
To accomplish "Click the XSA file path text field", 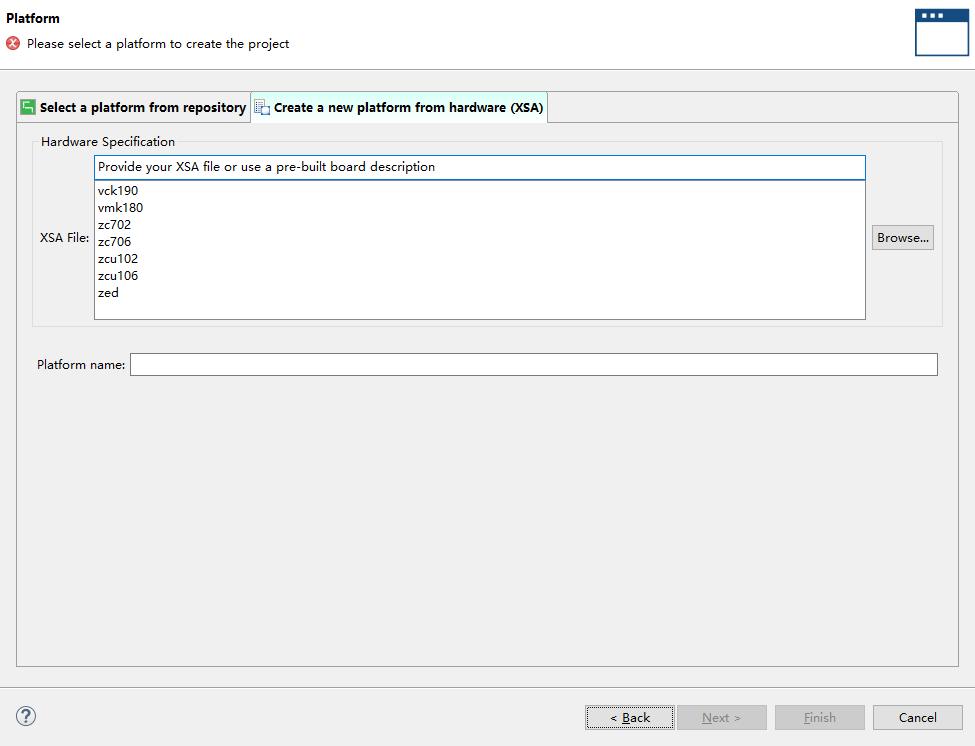I will click(480, 167).
